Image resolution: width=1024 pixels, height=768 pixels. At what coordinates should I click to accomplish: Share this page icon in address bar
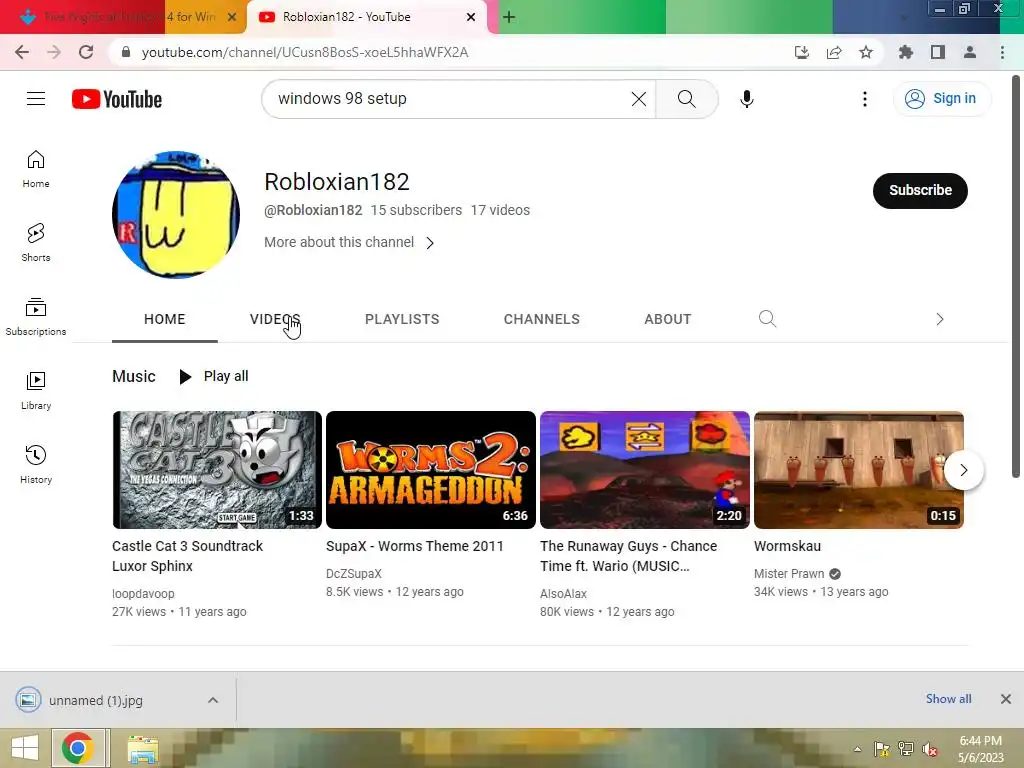[x=834, y=52]
